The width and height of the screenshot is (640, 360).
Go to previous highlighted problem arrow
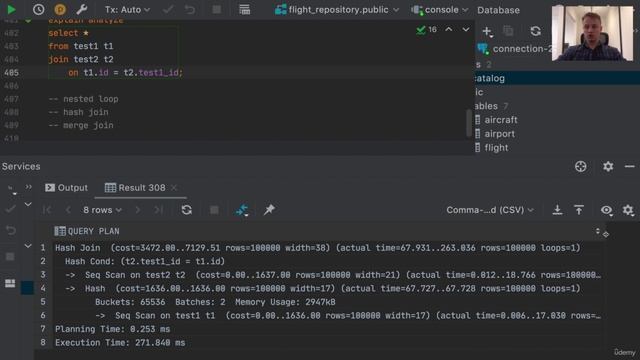[x=449, y=29]
